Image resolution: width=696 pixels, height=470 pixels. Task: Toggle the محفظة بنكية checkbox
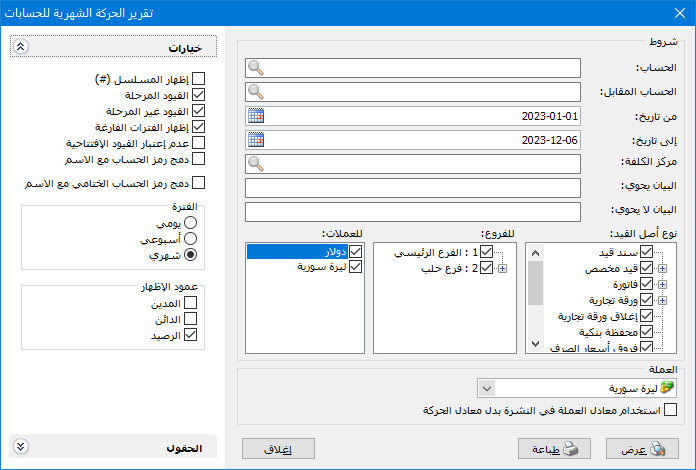click(646, 332)
